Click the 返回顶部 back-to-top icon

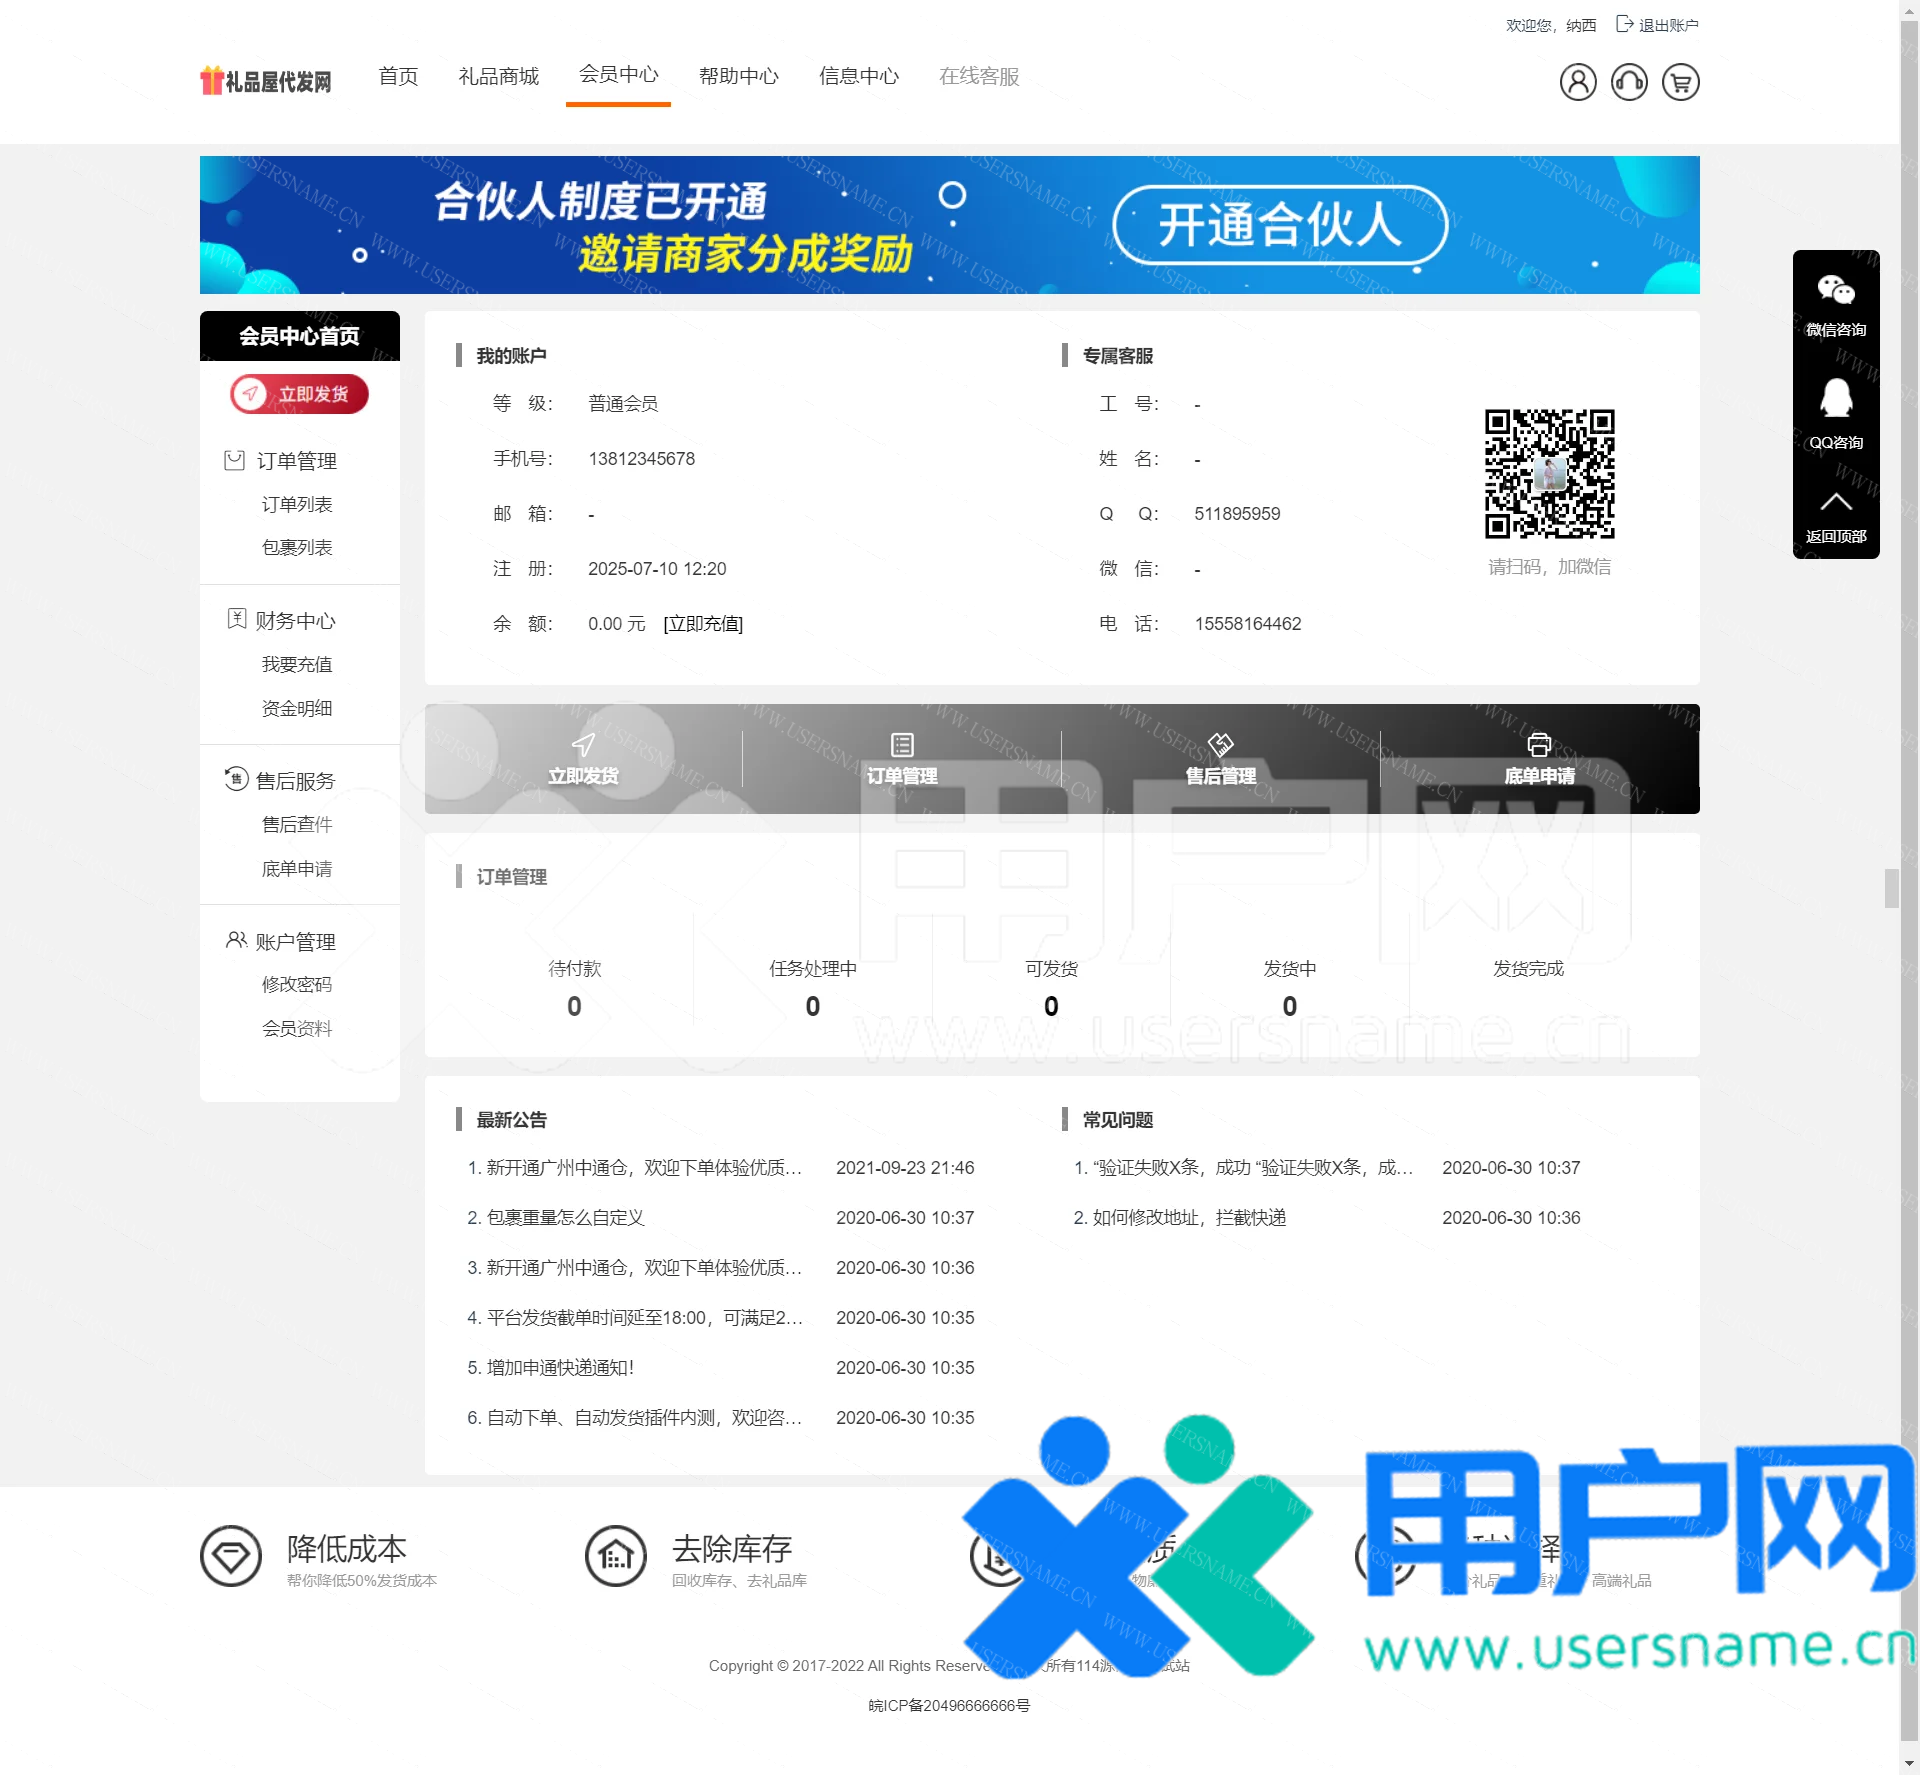click(x=1837, y=500)
